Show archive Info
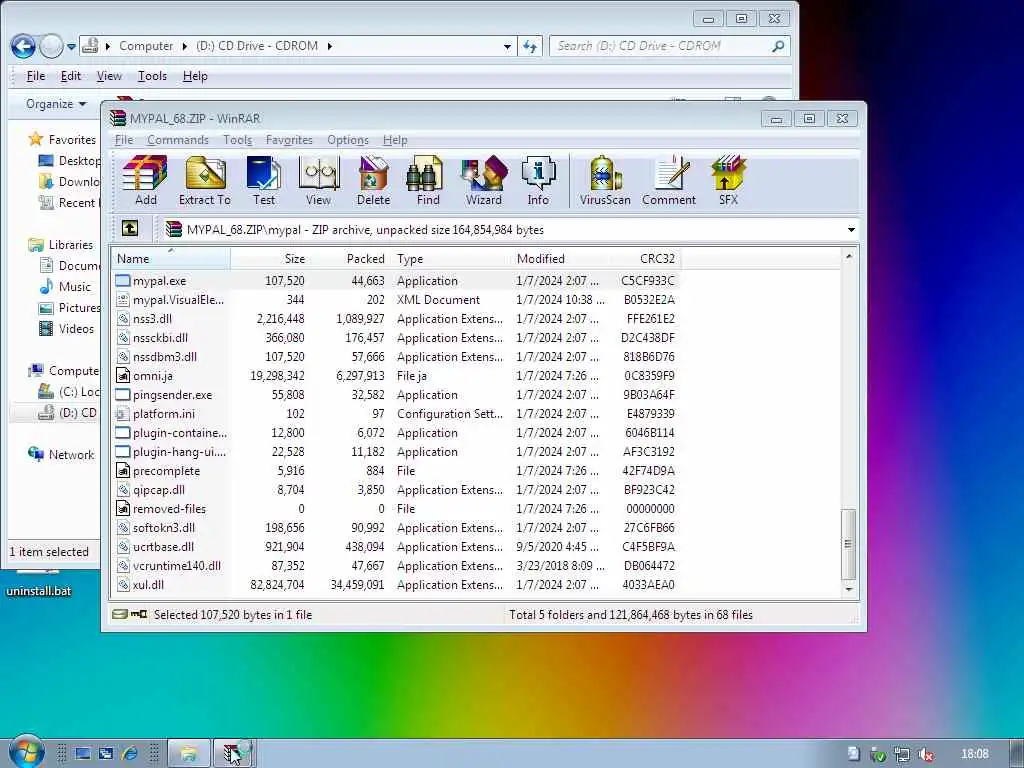The image size is (1024, 768). click(x=538, y=180)
